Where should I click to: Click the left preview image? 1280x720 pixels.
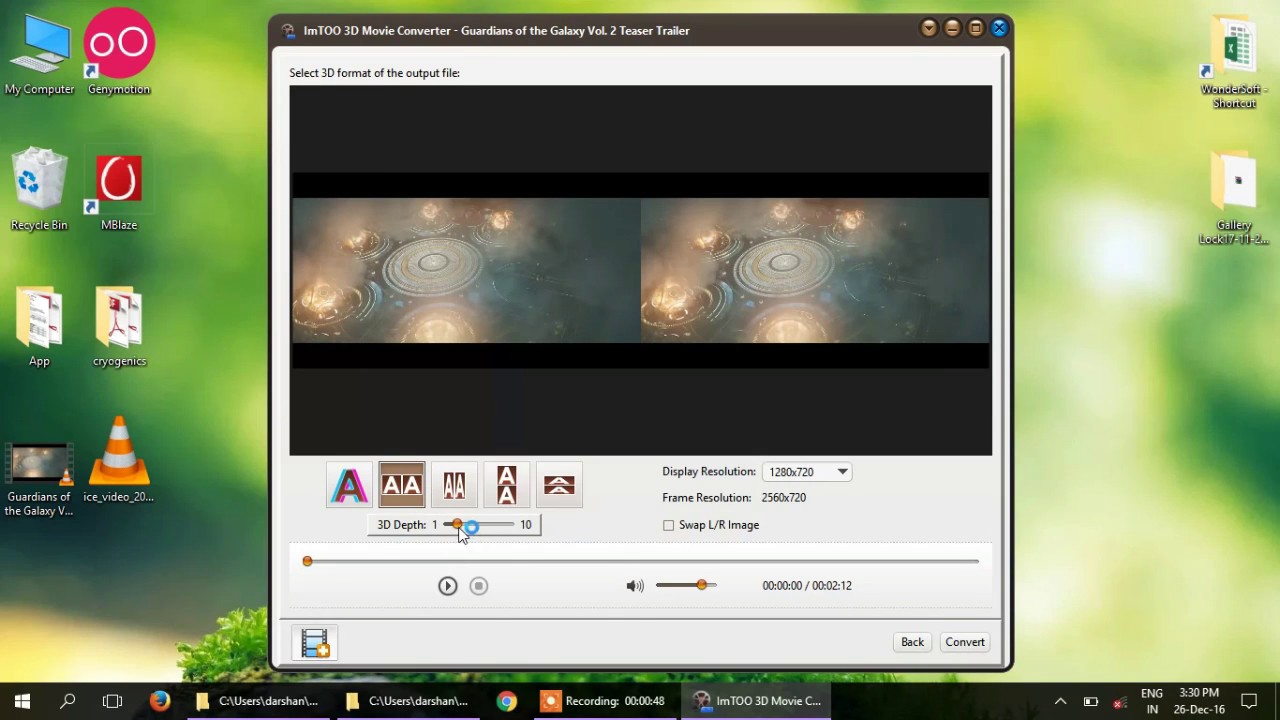tap(466, 270)
